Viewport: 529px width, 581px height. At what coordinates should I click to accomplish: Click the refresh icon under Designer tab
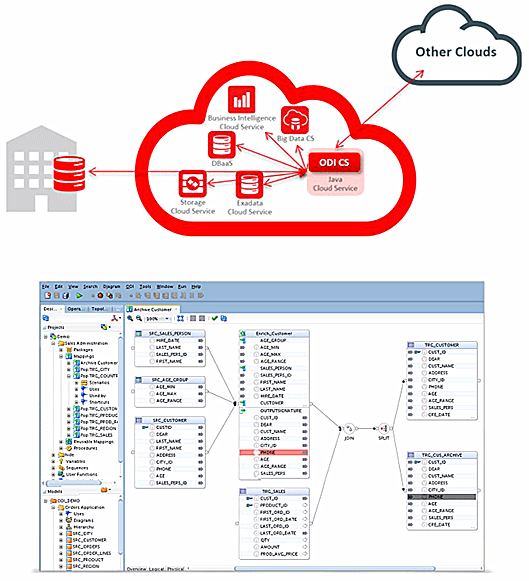click(x=46, y=318)
